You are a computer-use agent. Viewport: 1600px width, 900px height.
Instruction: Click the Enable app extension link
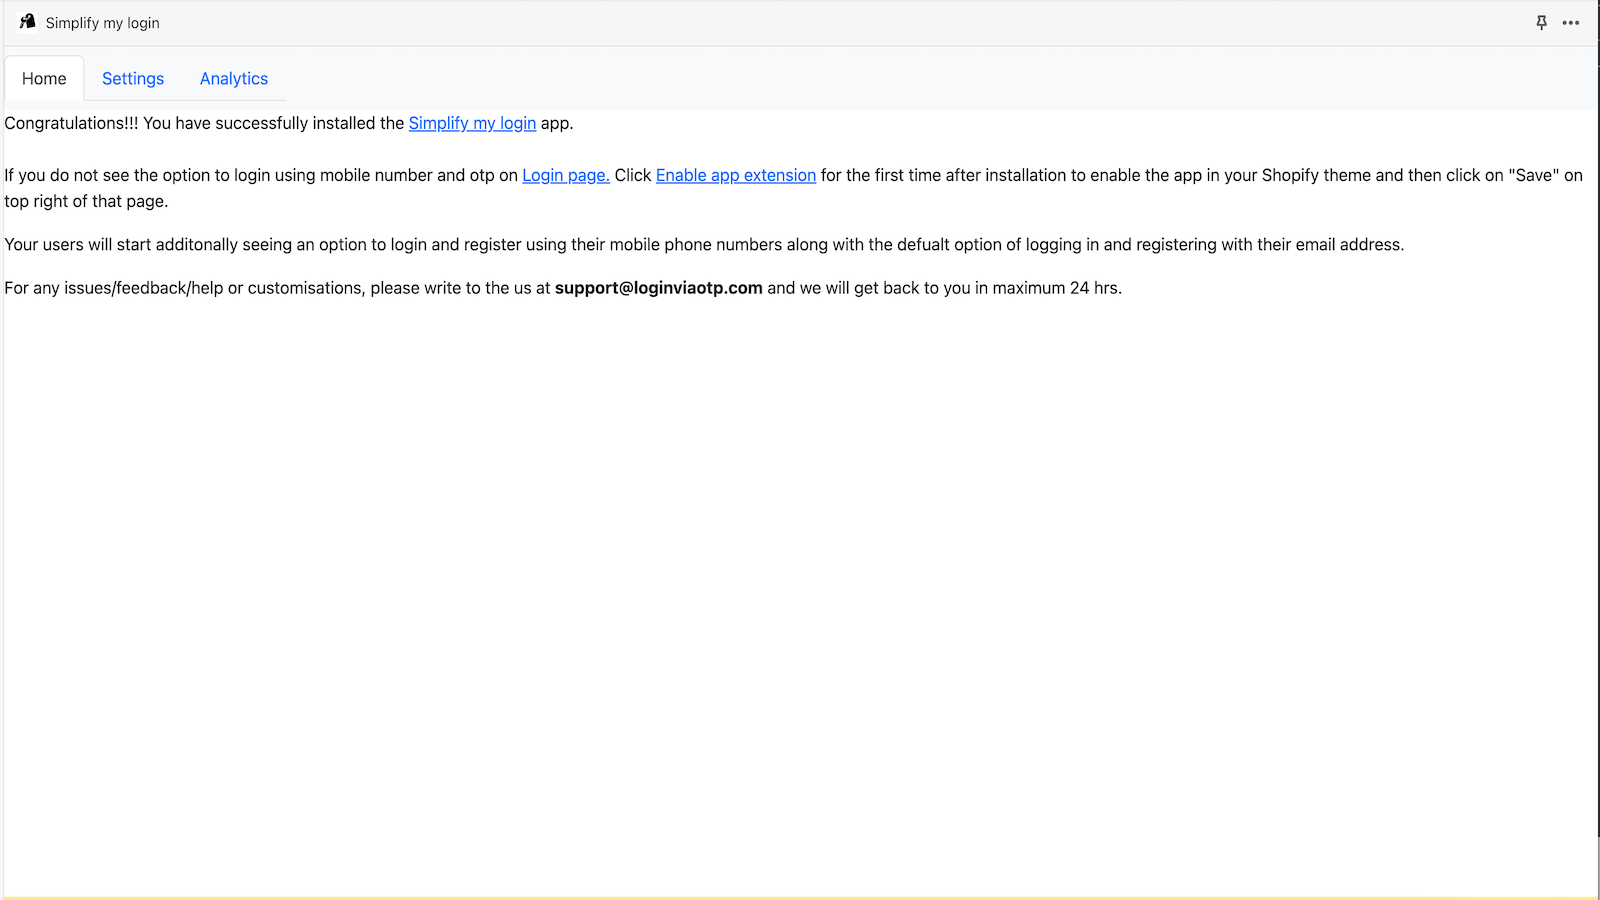pos(735,175)
